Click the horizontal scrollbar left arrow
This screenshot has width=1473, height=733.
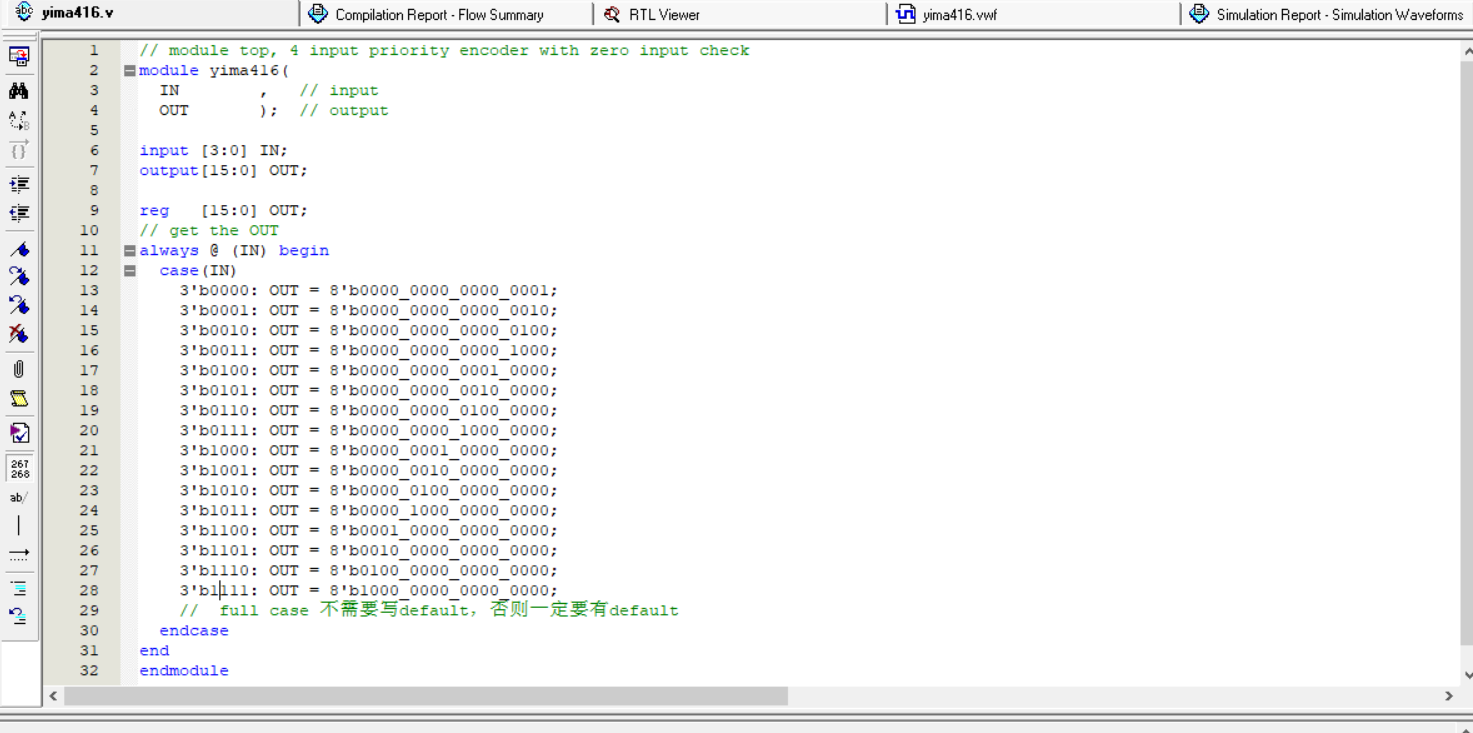tap(53, 696)
